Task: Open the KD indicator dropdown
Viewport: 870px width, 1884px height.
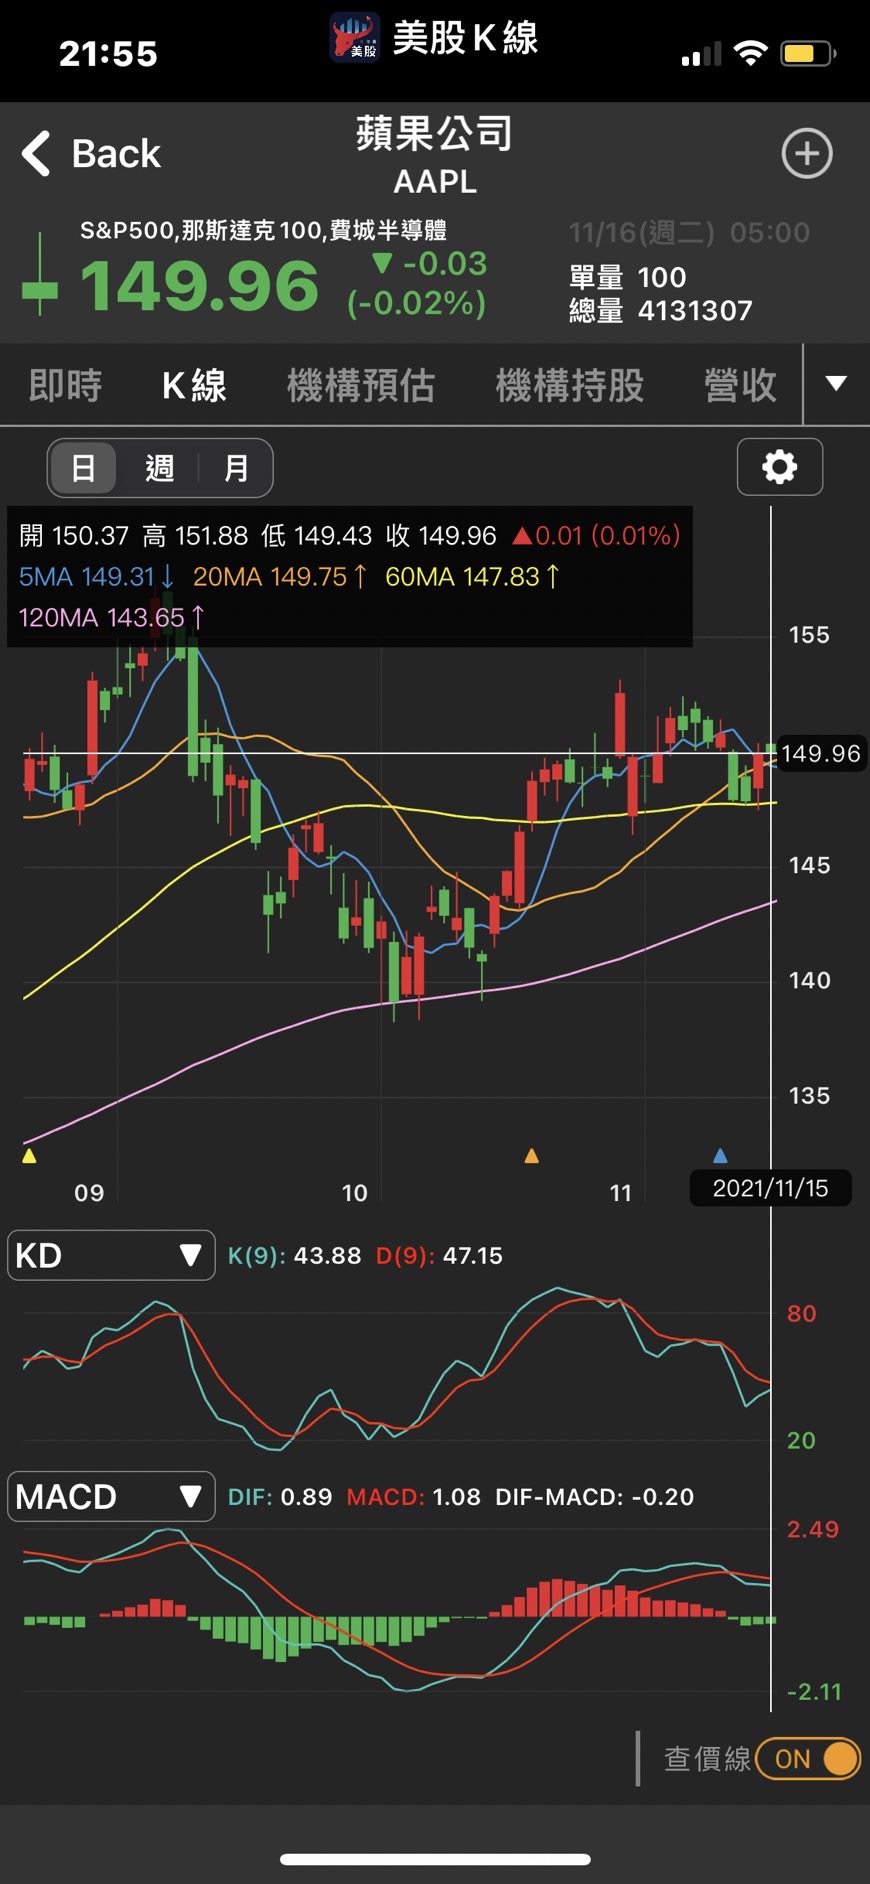Action: pyautogui.click(x=111, y=1255)
